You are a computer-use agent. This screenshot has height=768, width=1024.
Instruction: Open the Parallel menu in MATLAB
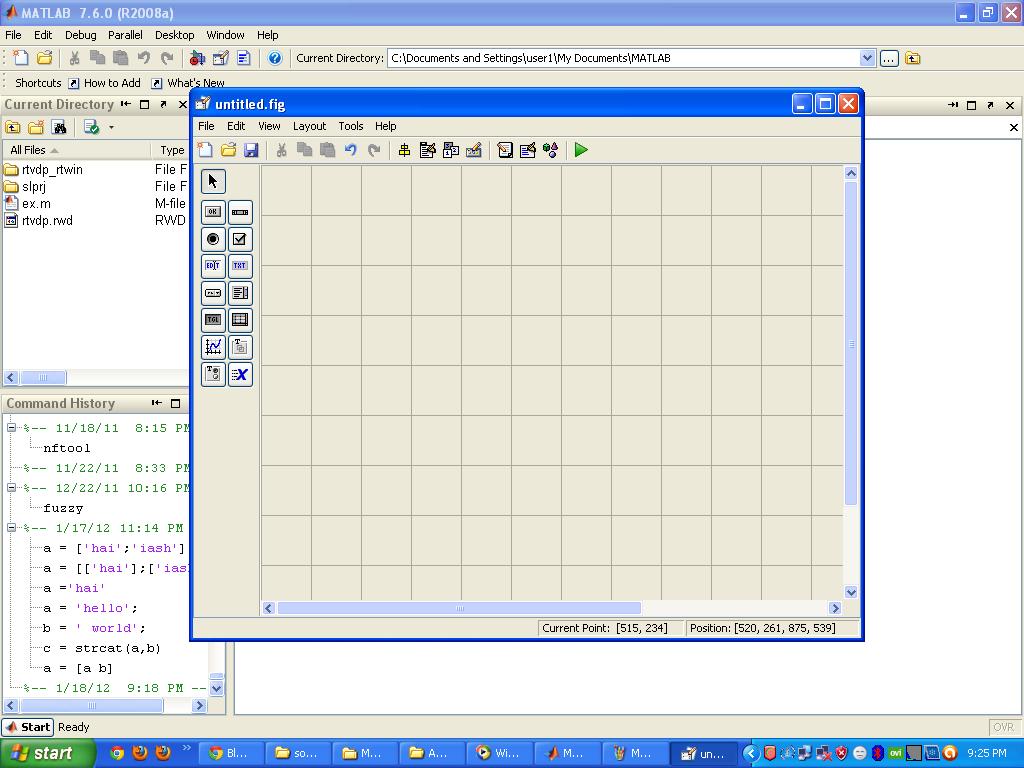point(125,35)
